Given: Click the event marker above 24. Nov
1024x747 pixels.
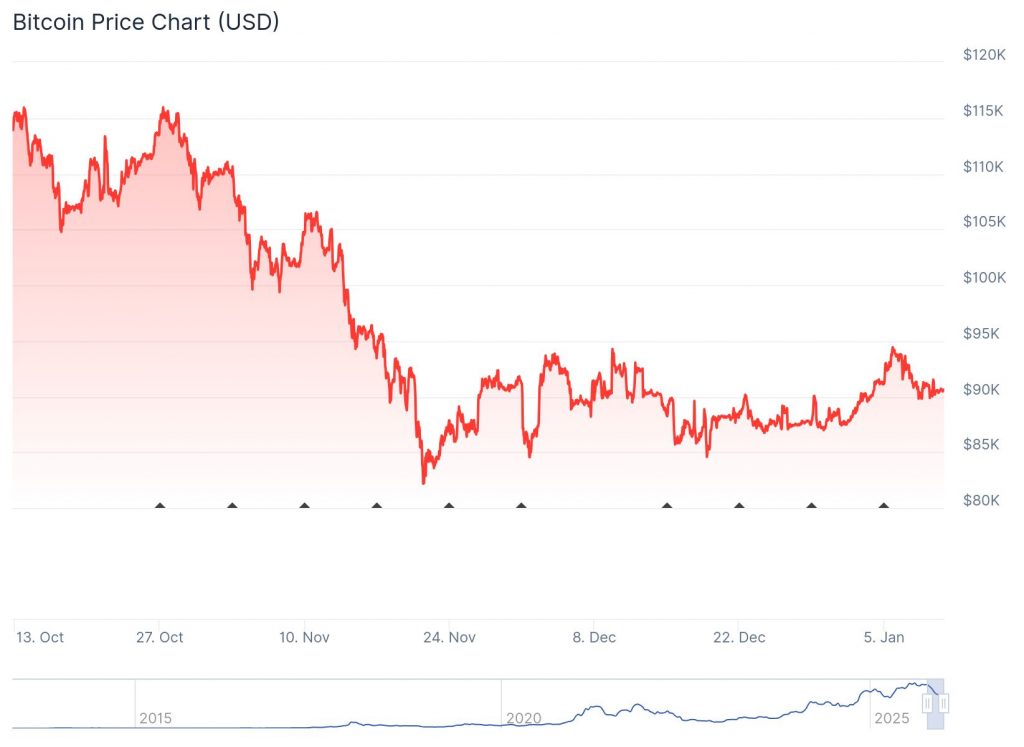Looking at the screenshot, I should click(449, 506).
